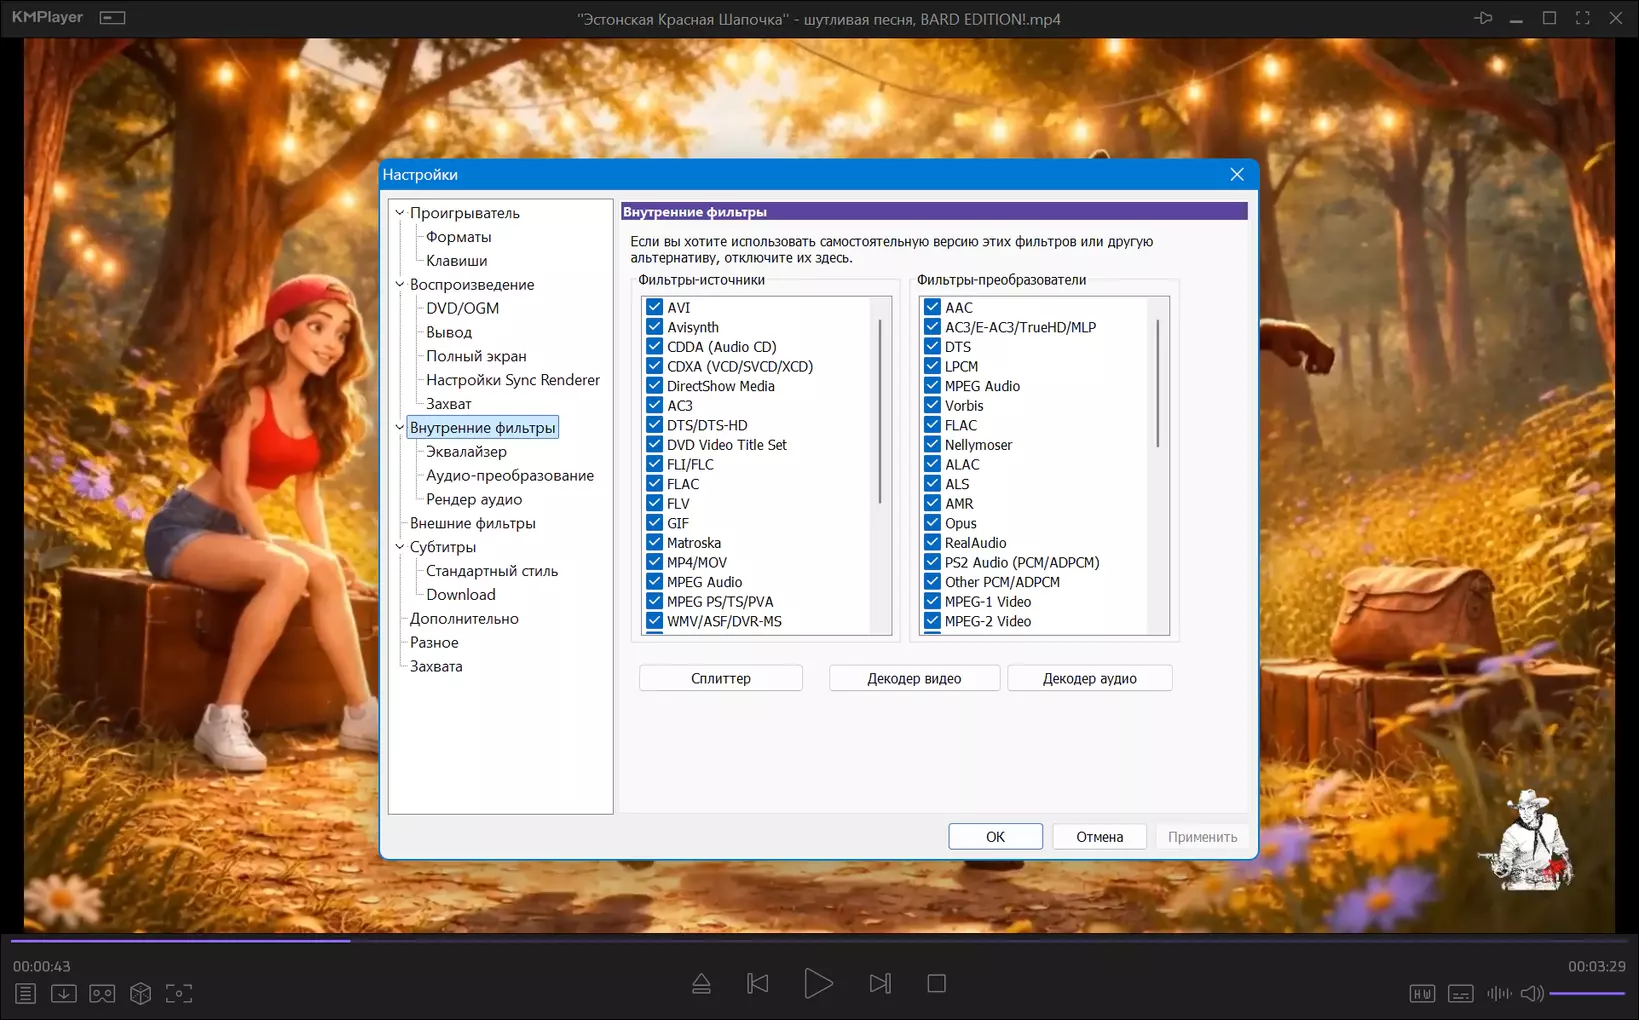This screenshot has height=1020, width=1639.
Task: Close the Настройки dialog
Action: (1237, 174)
